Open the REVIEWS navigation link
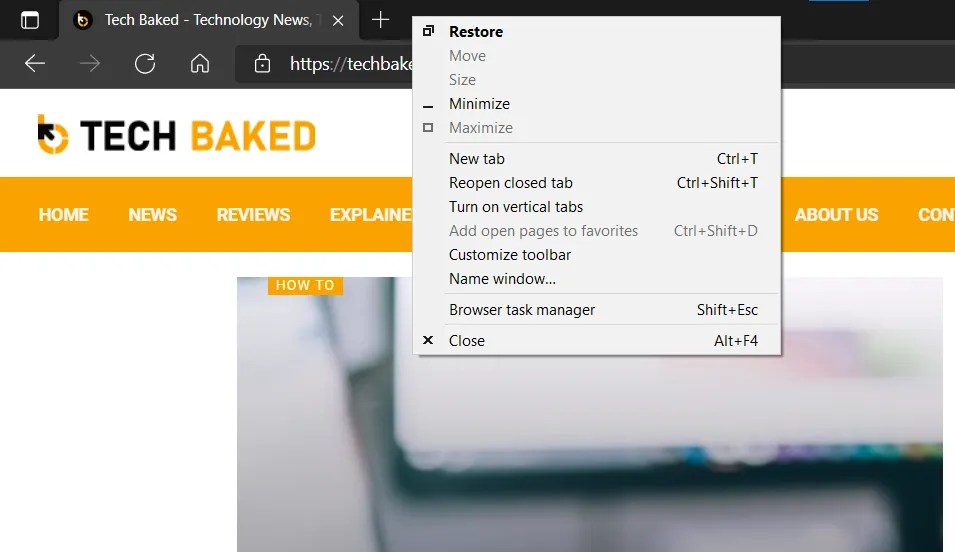Image resolution: width=955 pixels, height=552 pixels. [x=253, y=214]
